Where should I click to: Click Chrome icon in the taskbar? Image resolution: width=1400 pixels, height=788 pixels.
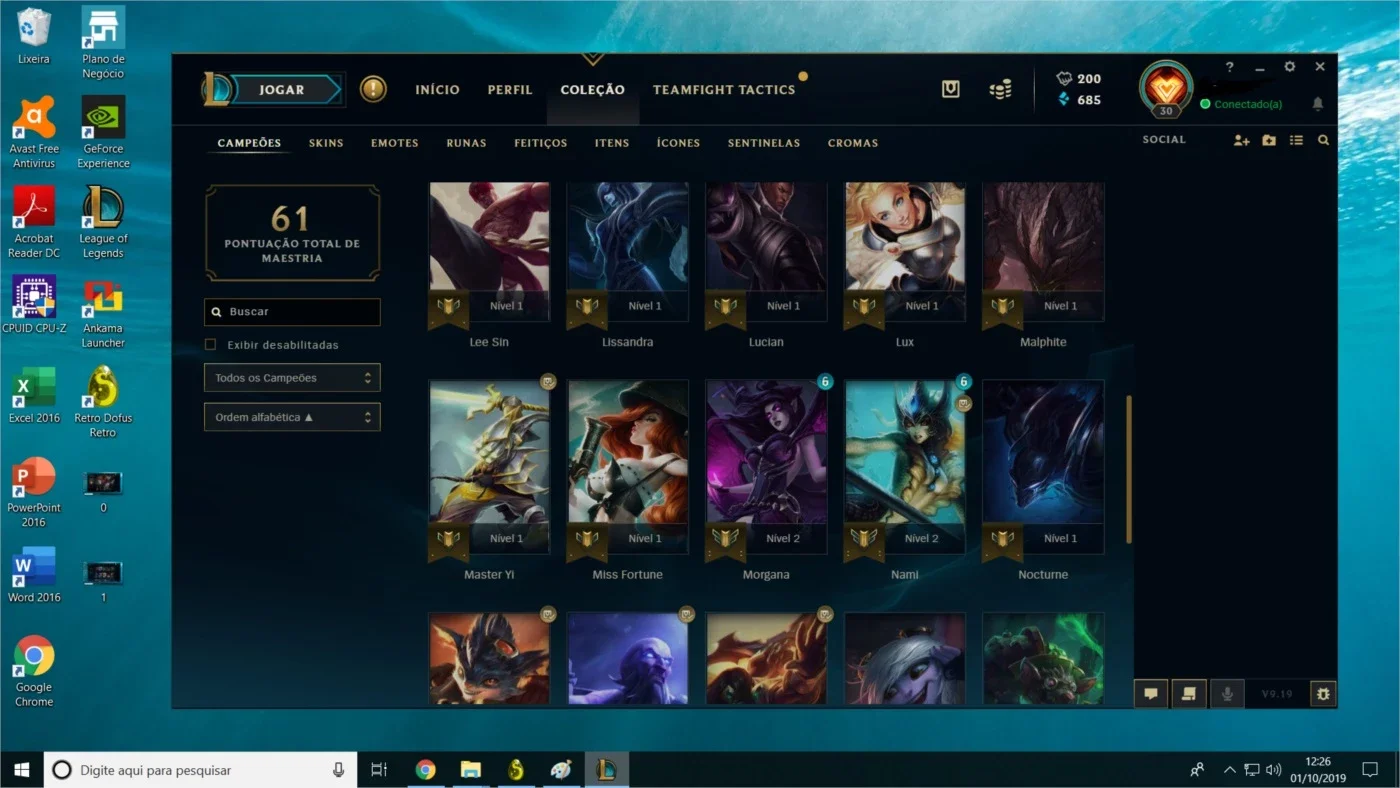(426, 770)
